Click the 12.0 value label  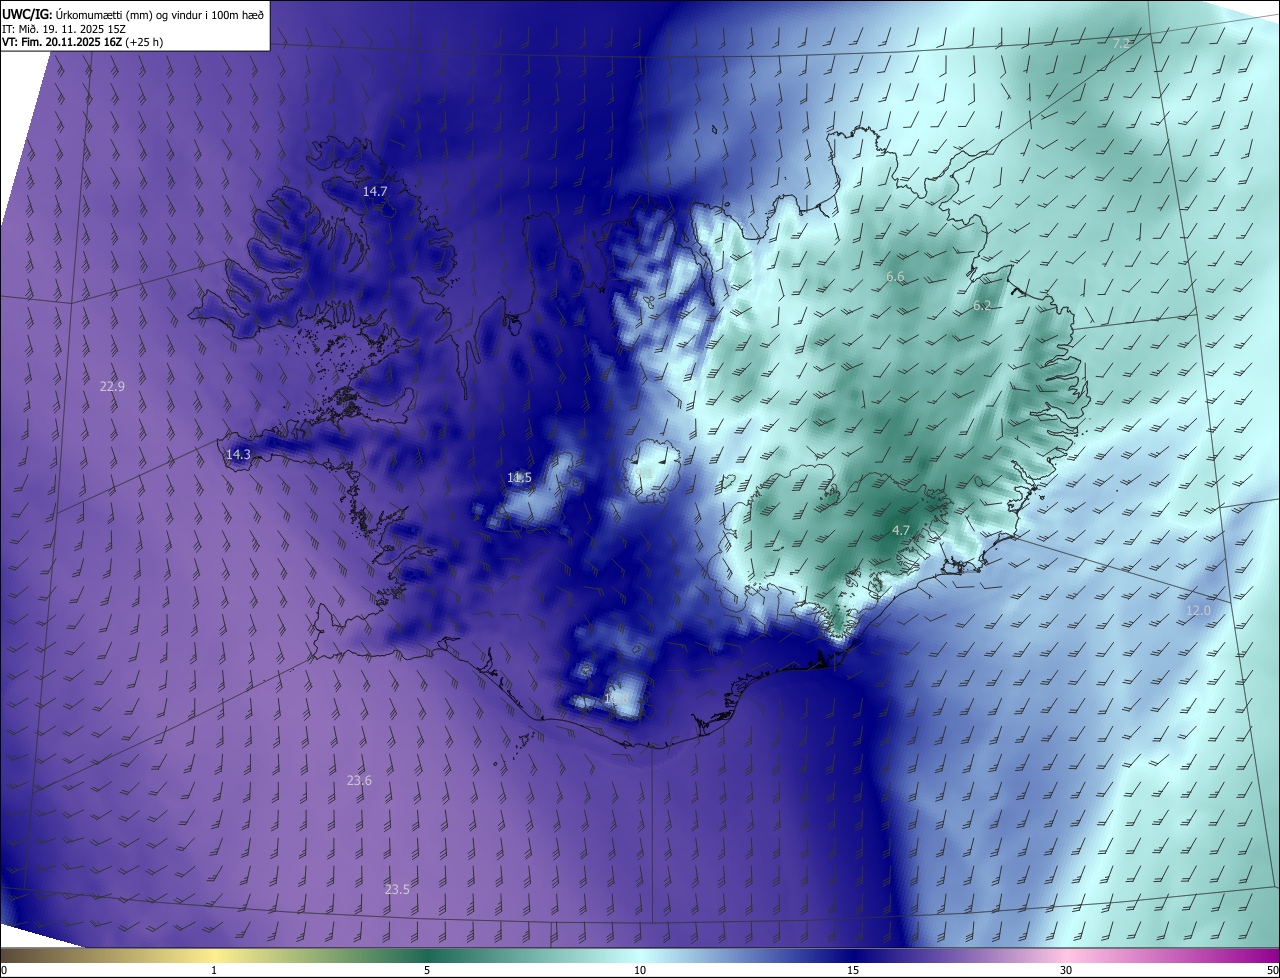coord(1198,611)
